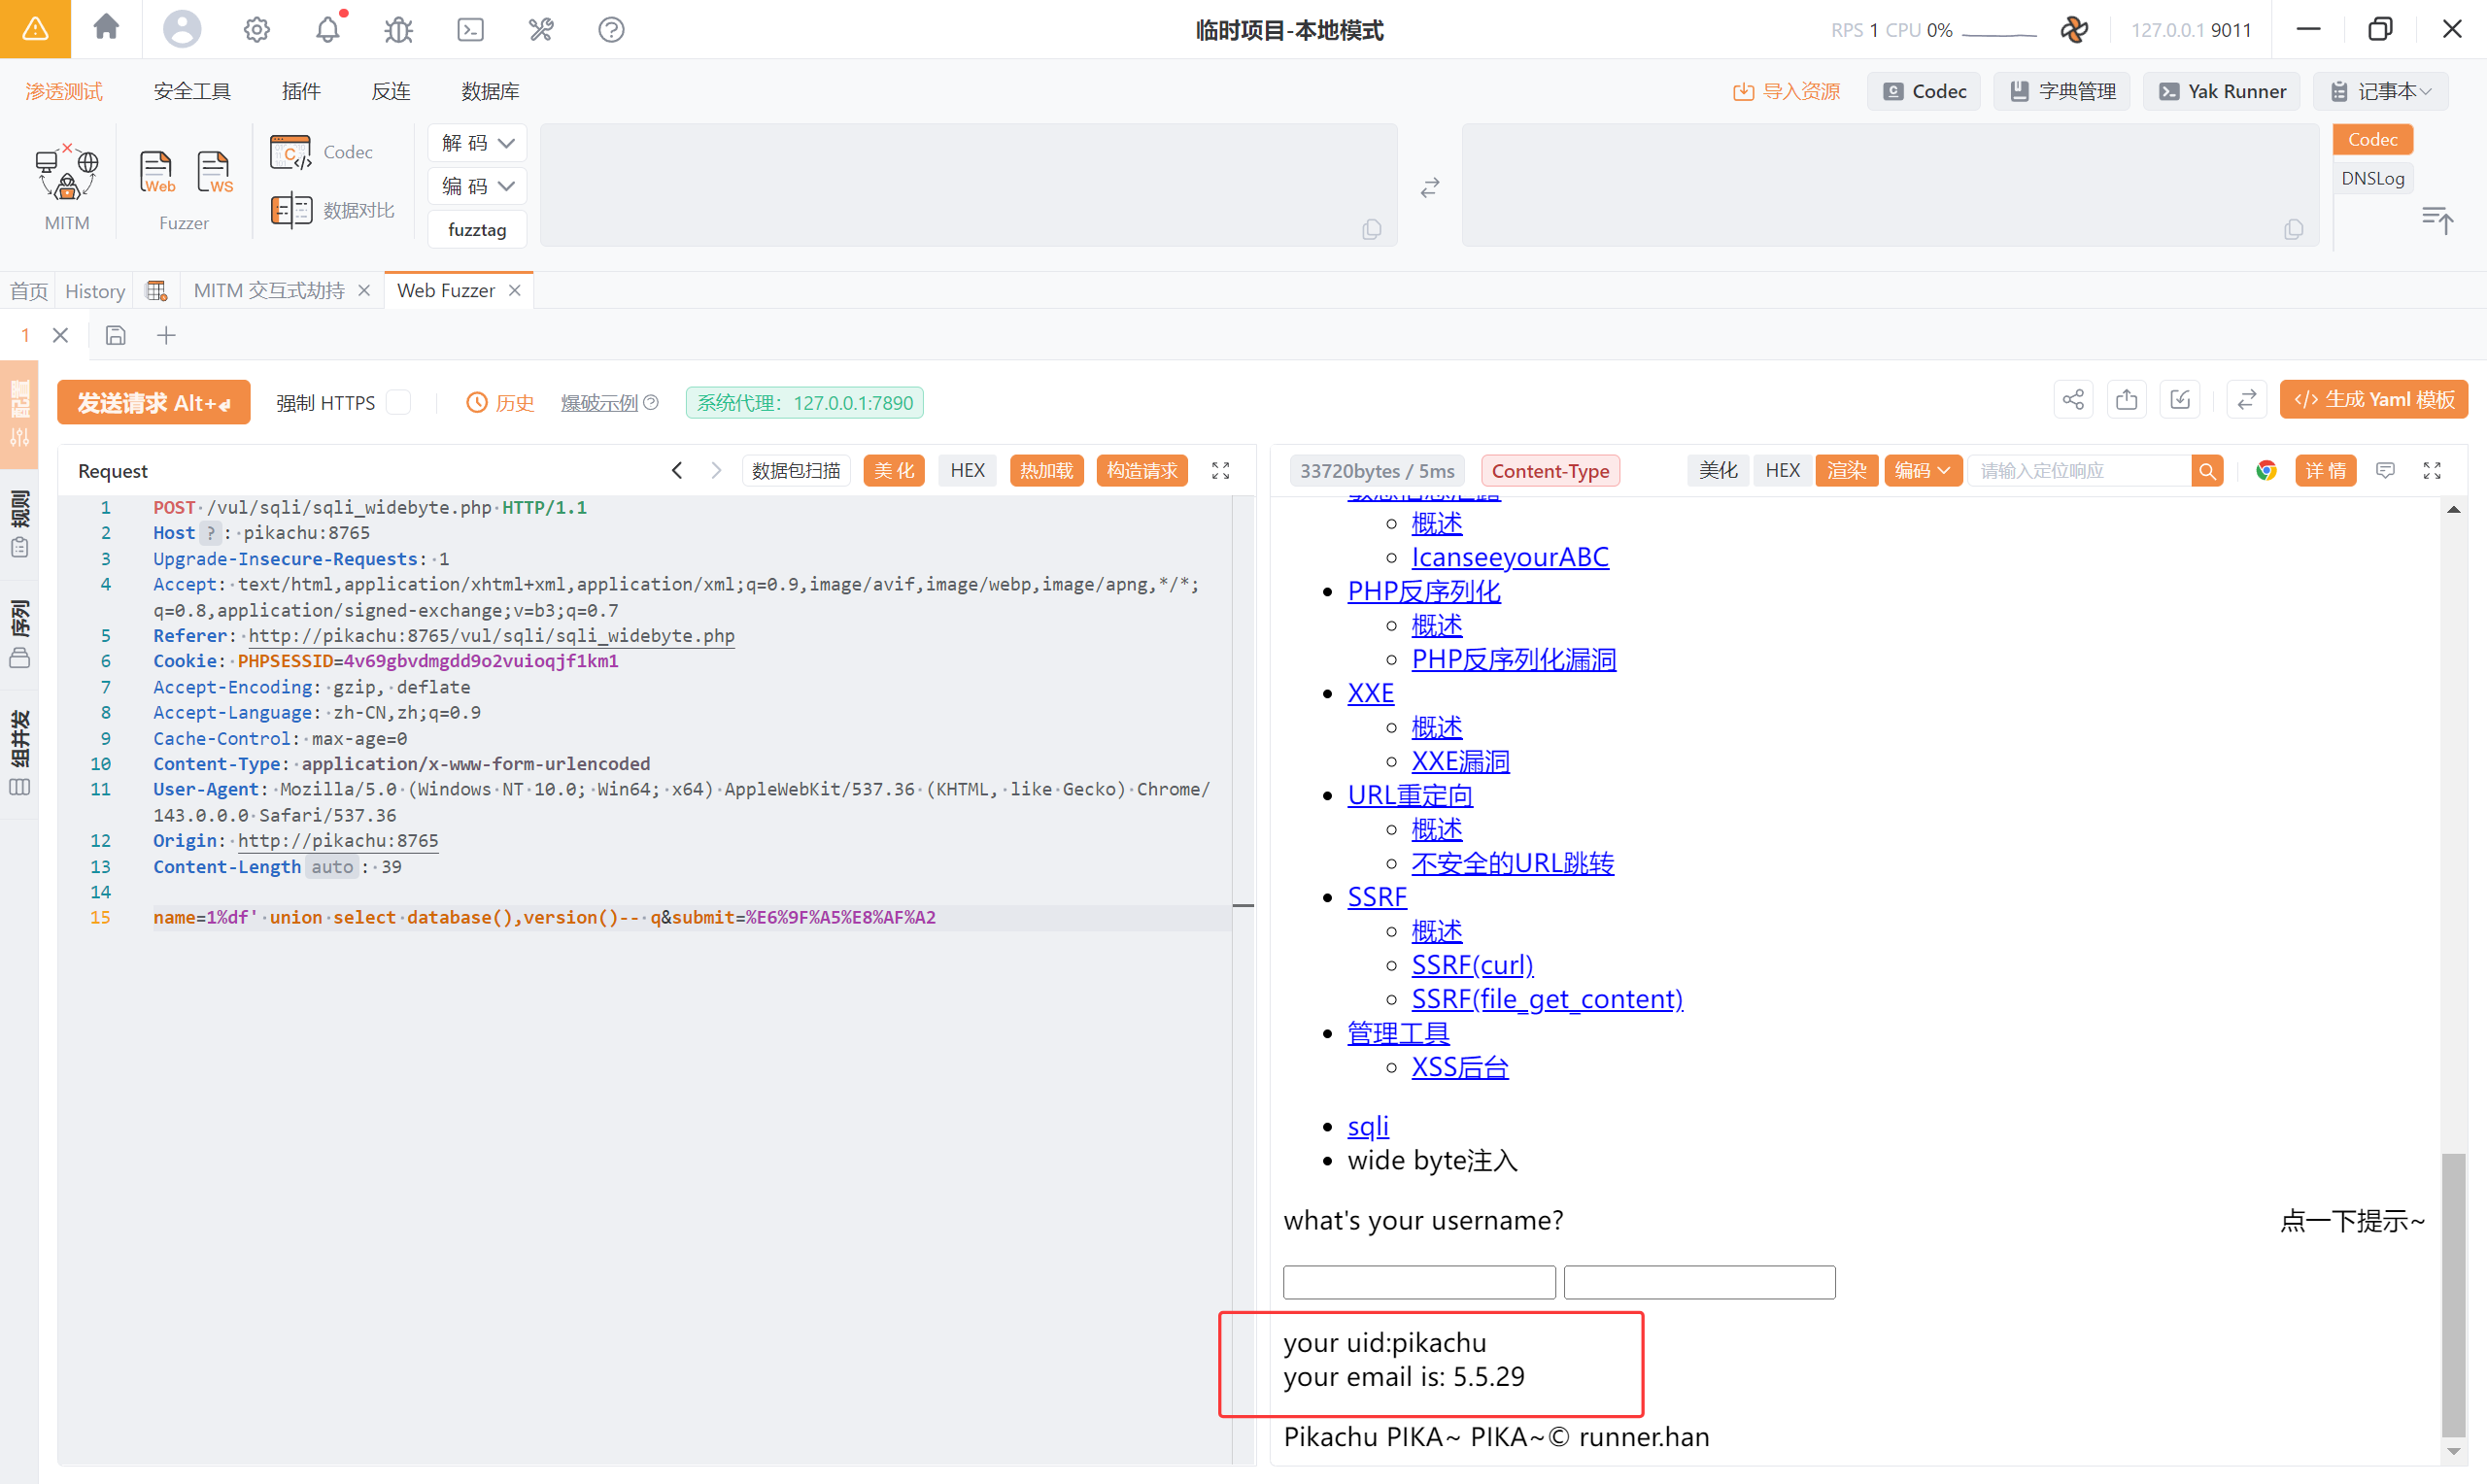Toggle the force HTTPS checkbox
The height and width of the screenshot is (1484, 2487).
coord(399,402)
